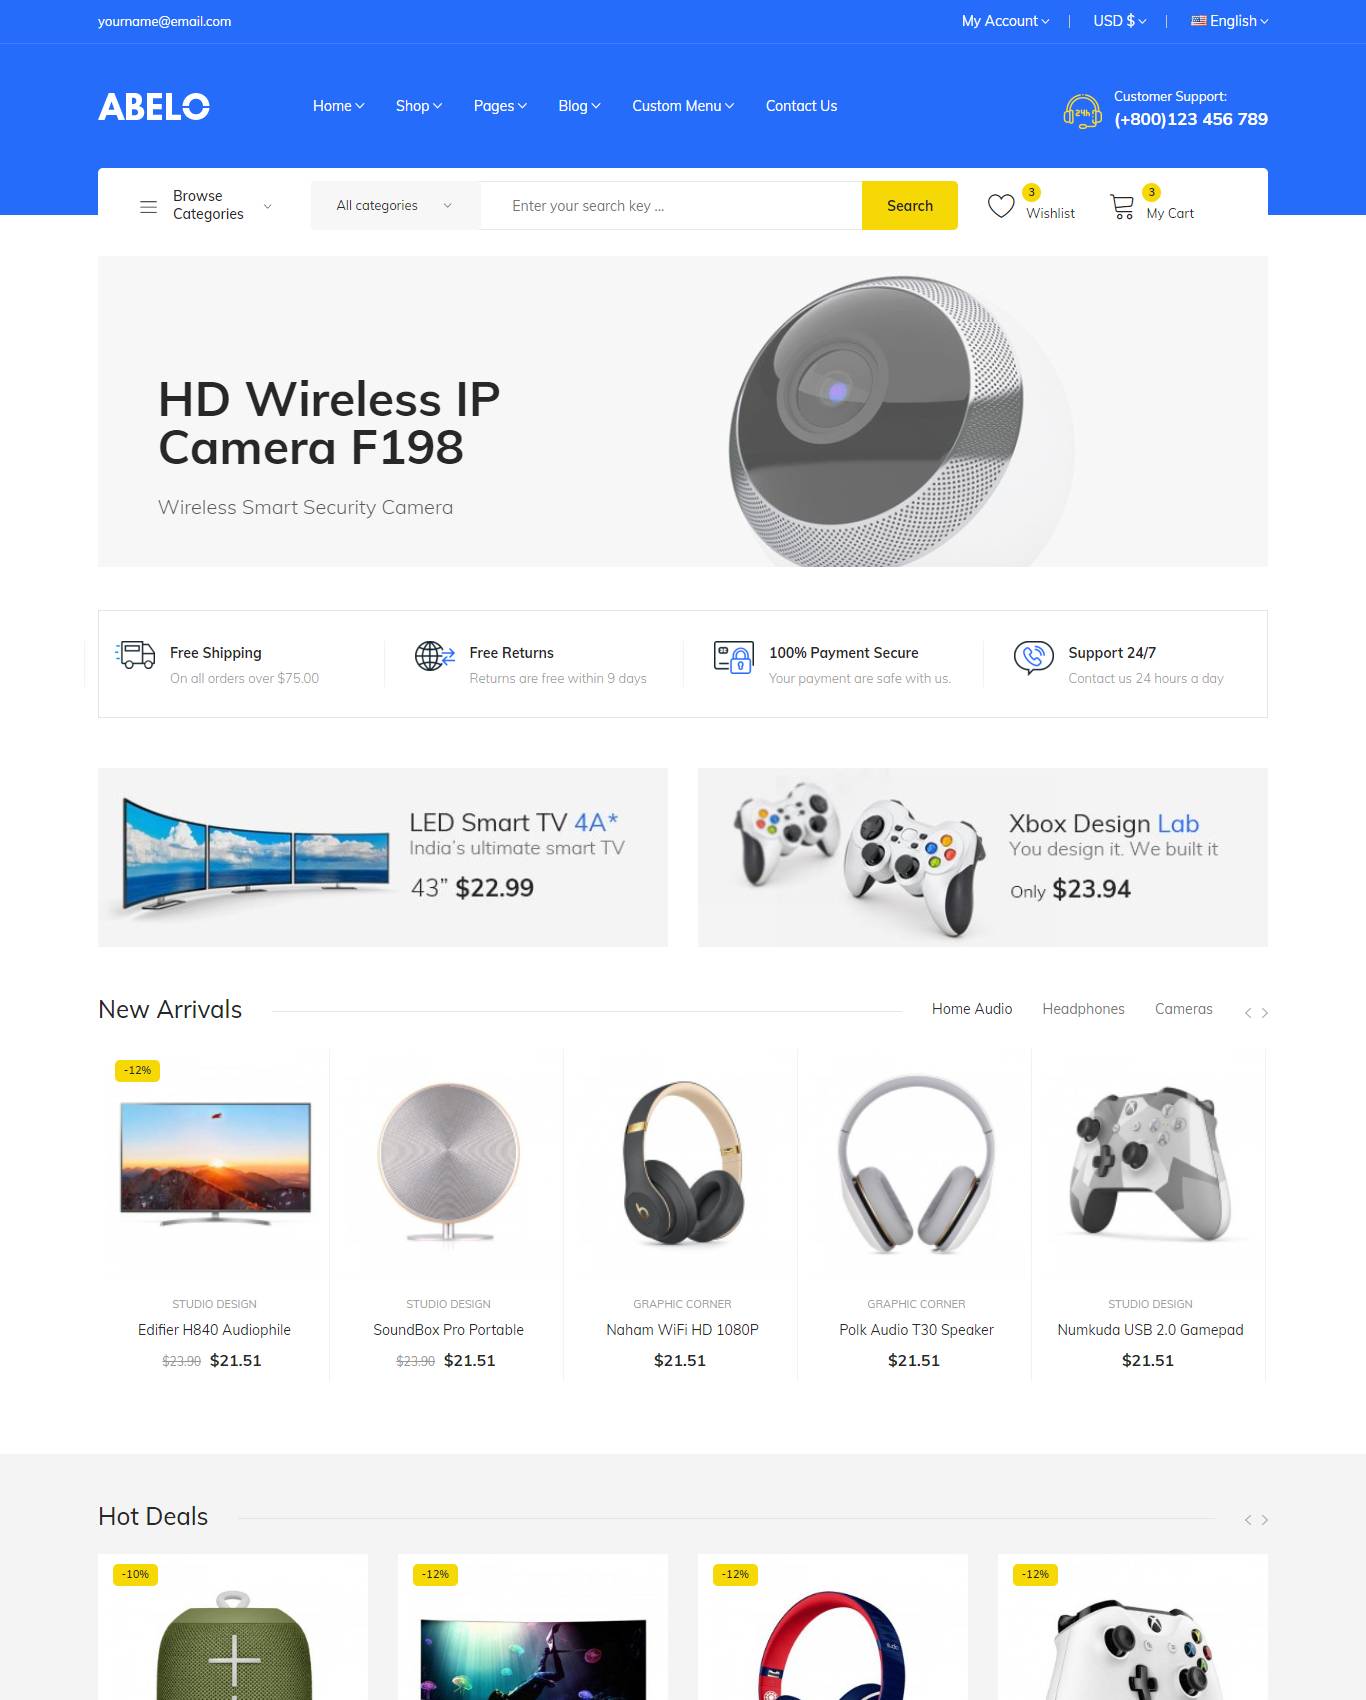The width and height of the screenshot is (1366, 1700).
Task: Click the ABELO logo
Action: coord(154,106)
